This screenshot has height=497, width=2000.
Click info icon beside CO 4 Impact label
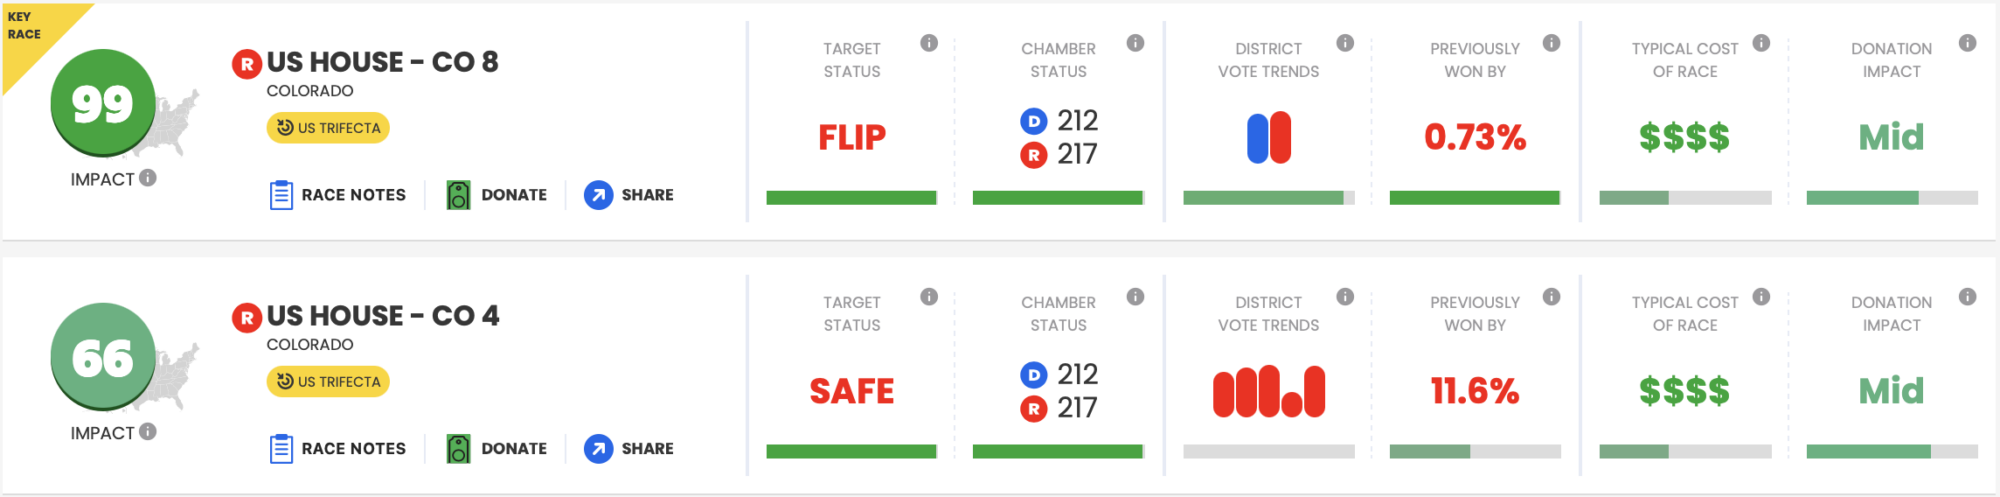pyautogui.click(x=148, y=432)
